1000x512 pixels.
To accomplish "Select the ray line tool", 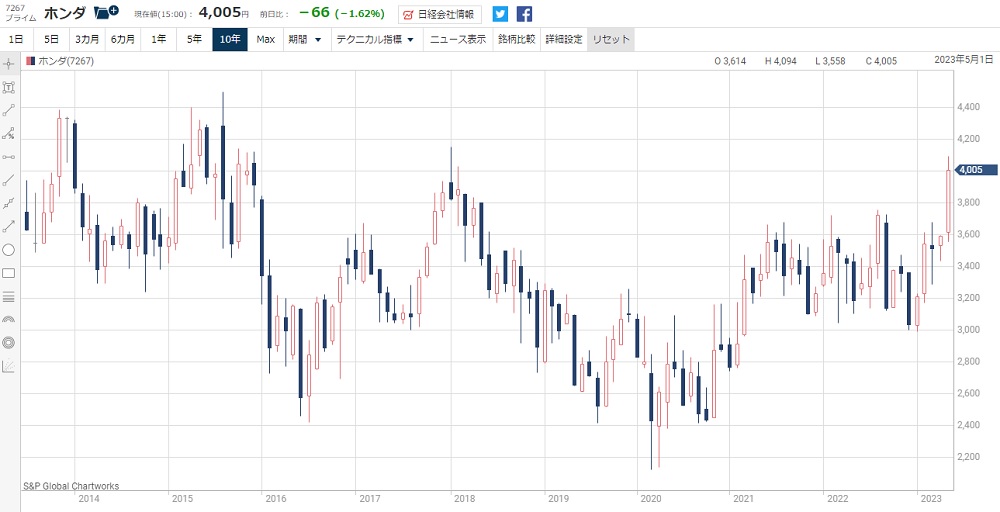I will tap(9, 180).
